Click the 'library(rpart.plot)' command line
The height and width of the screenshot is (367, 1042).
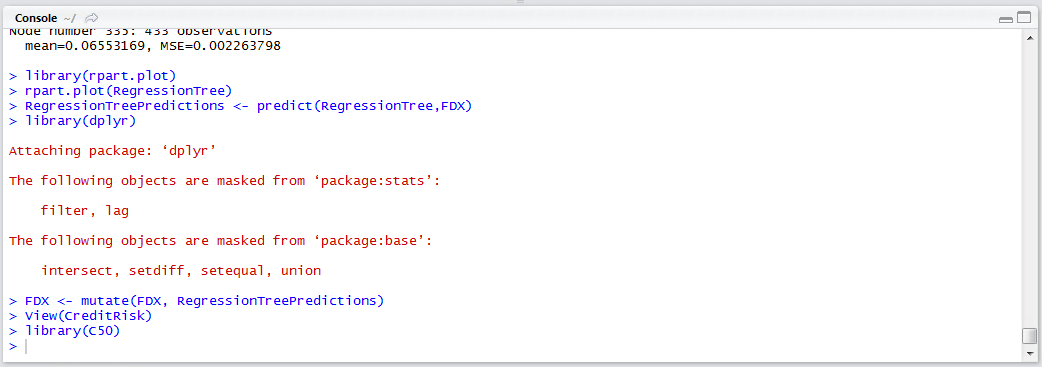tap(93, 76)
